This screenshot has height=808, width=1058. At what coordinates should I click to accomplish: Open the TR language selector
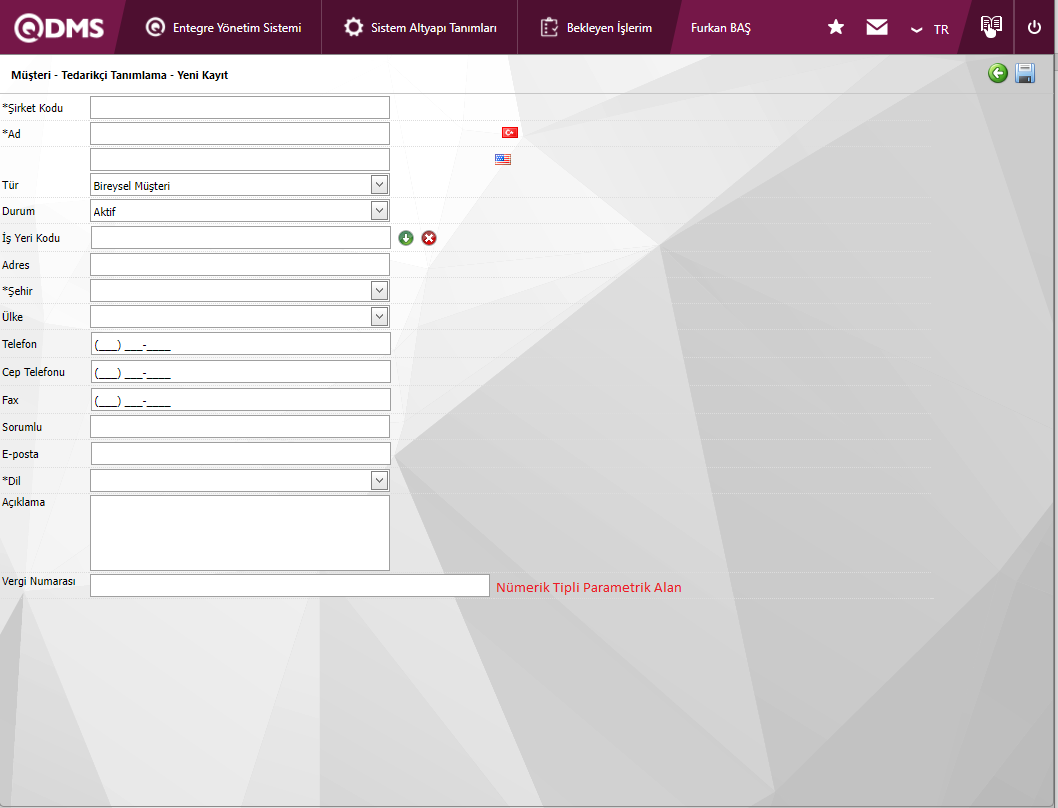tap(930, 29)
